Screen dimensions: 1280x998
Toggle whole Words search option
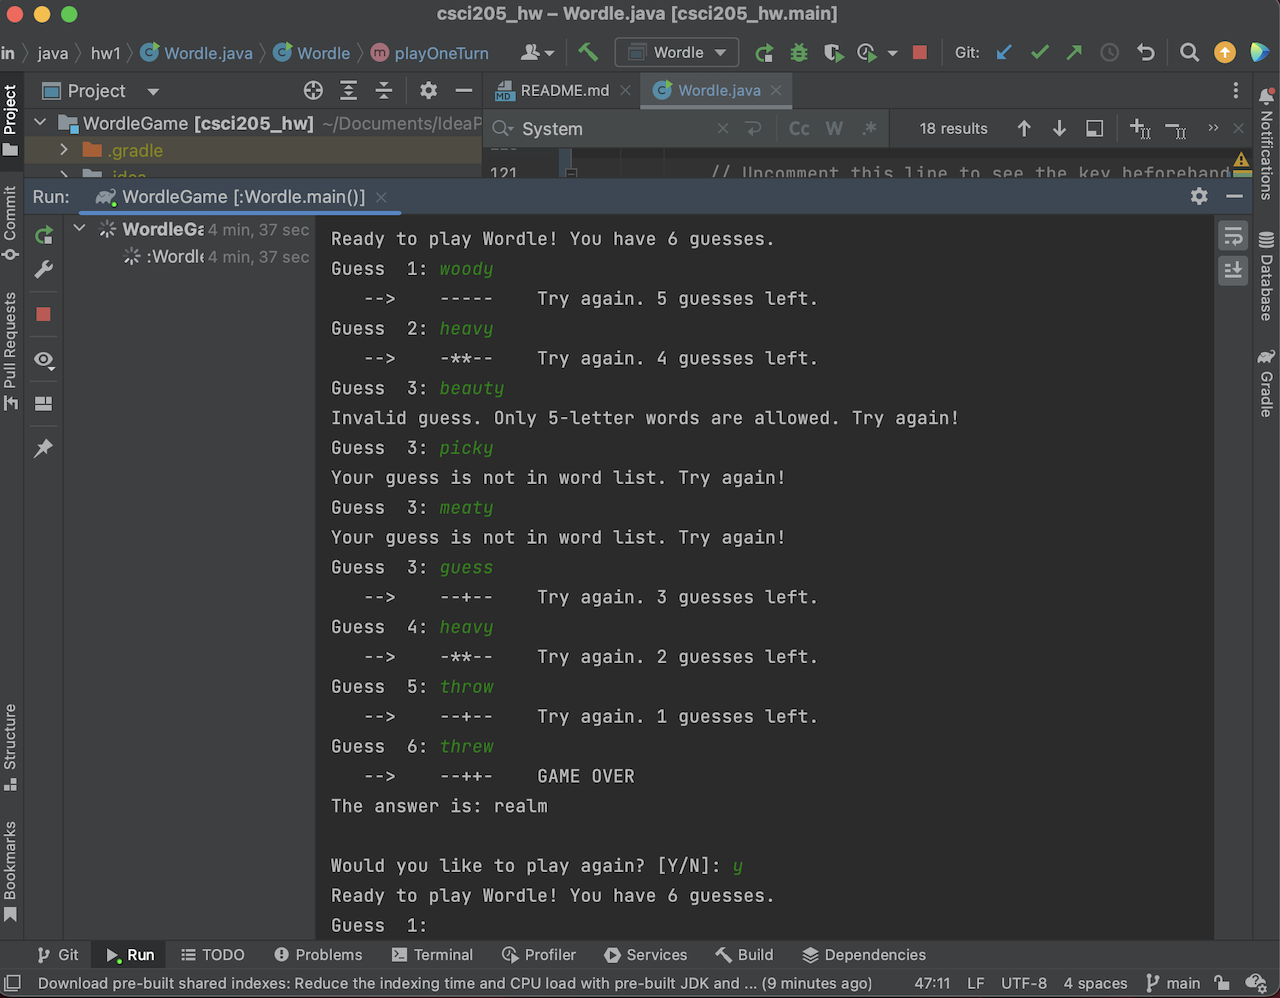point(834,128)
